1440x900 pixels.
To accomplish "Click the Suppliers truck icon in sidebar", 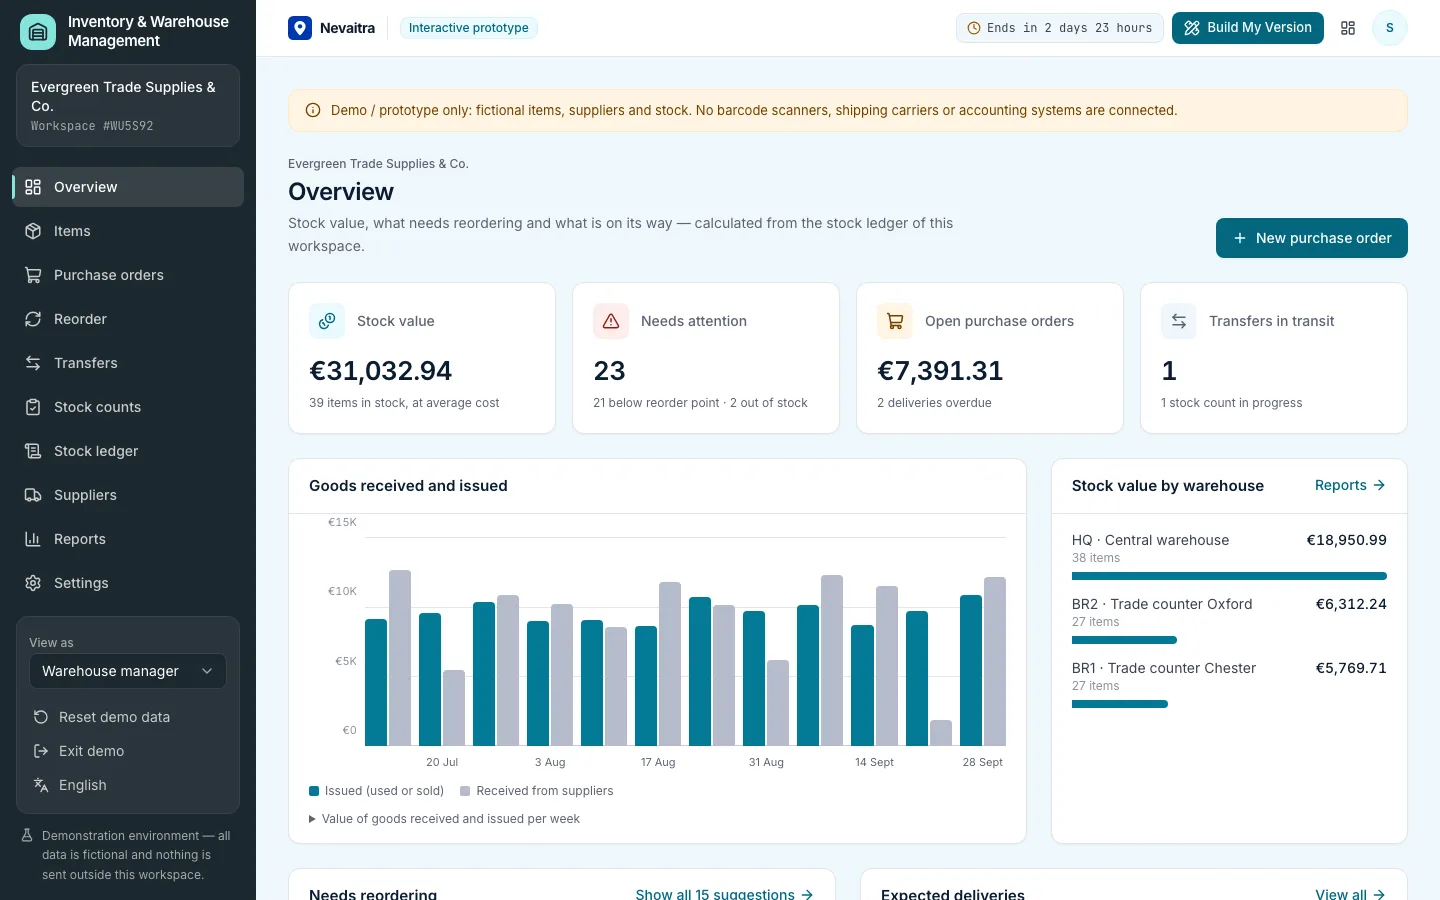I will pos(33,495).
